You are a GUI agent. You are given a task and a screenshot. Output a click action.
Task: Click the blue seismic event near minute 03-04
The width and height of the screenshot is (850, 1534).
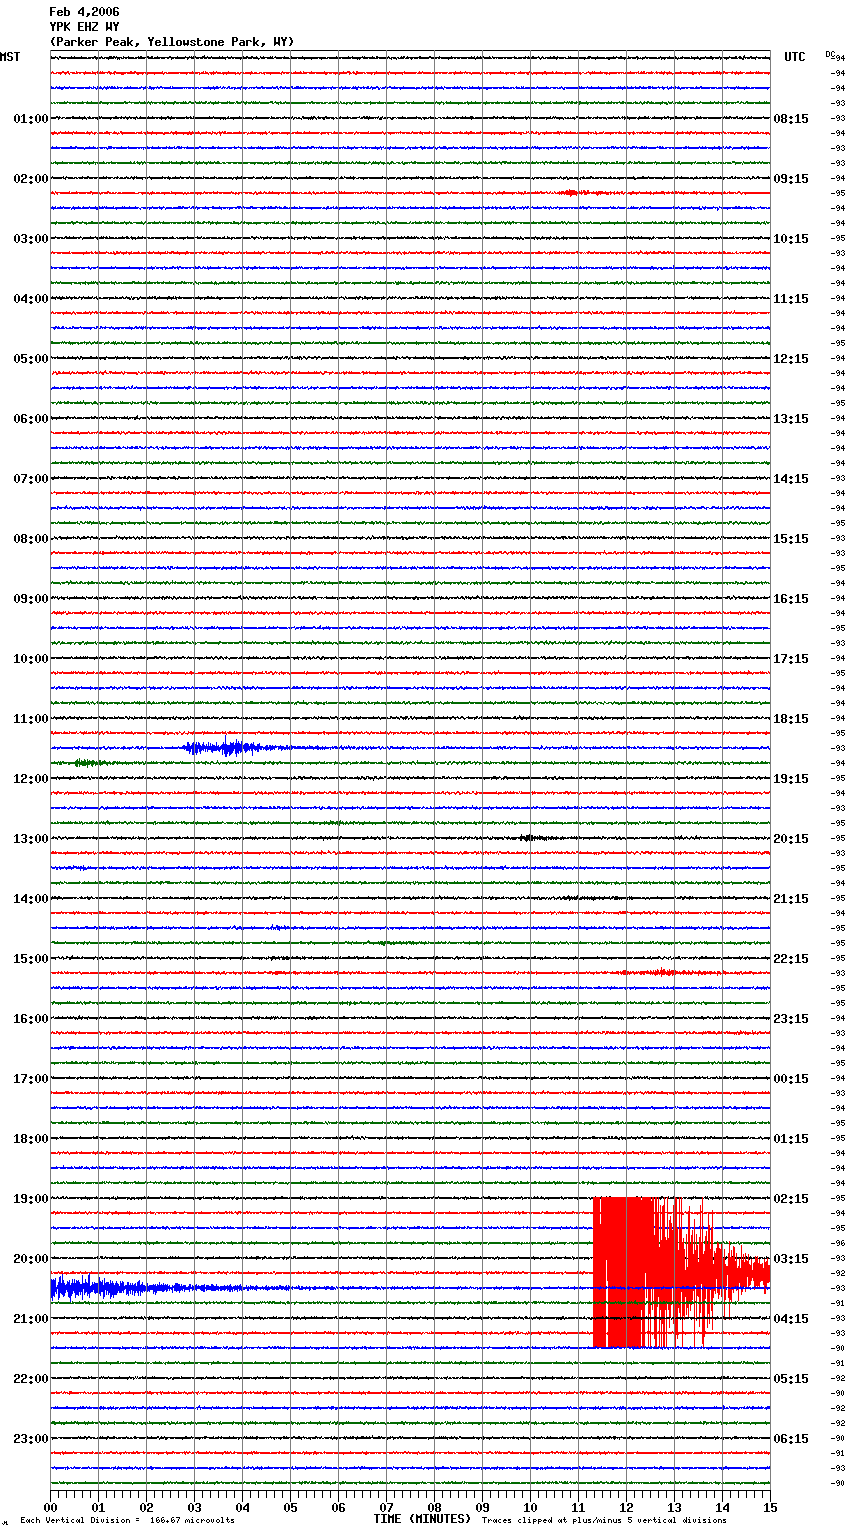pos(225,747)
